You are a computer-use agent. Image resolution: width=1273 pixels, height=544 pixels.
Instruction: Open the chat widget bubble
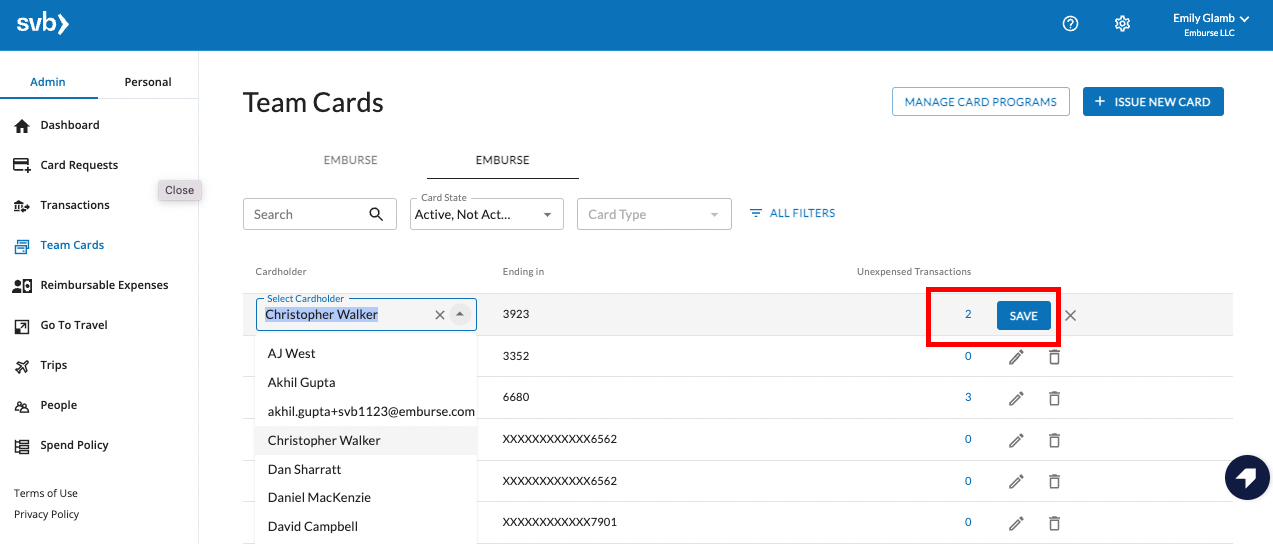pyautogui.click(x=1246, y=477)
